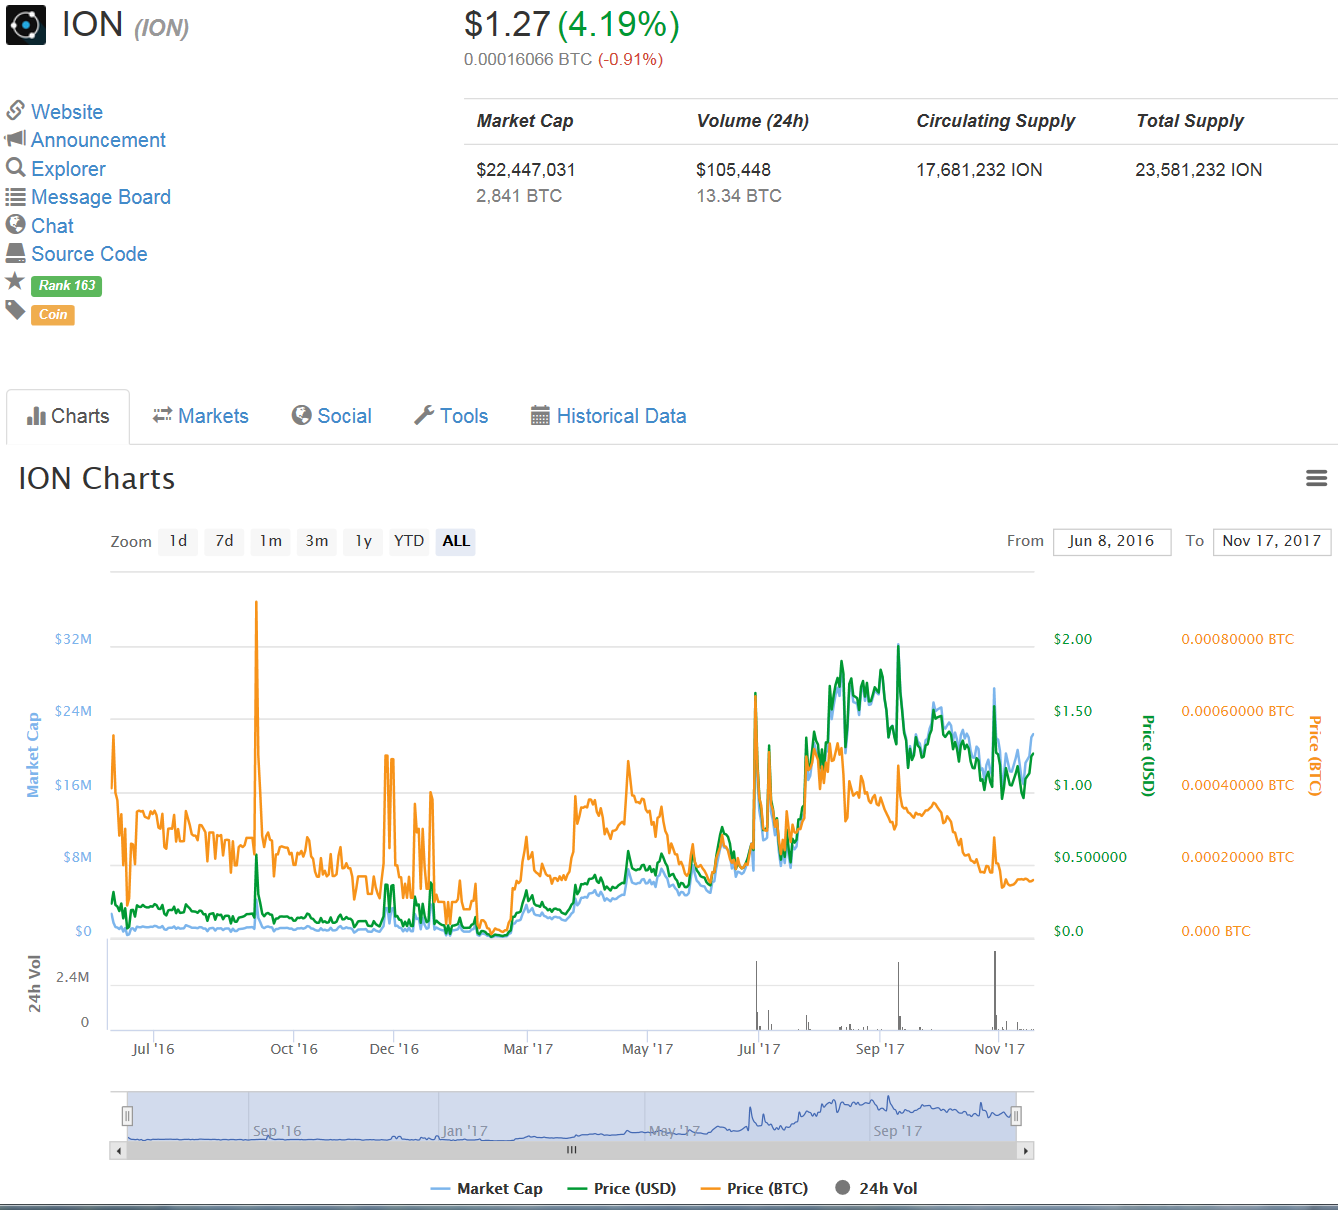Set chart zoom to 1y
This screenshot has width=1338, height=1210.
363,541
